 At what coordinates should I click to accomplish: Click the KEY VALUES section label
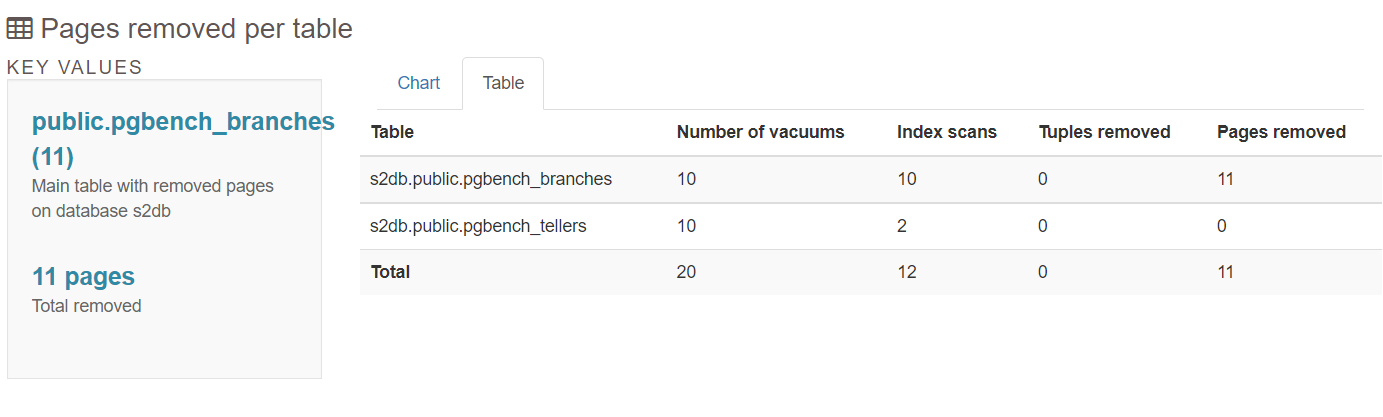click(x=74, y=67)
